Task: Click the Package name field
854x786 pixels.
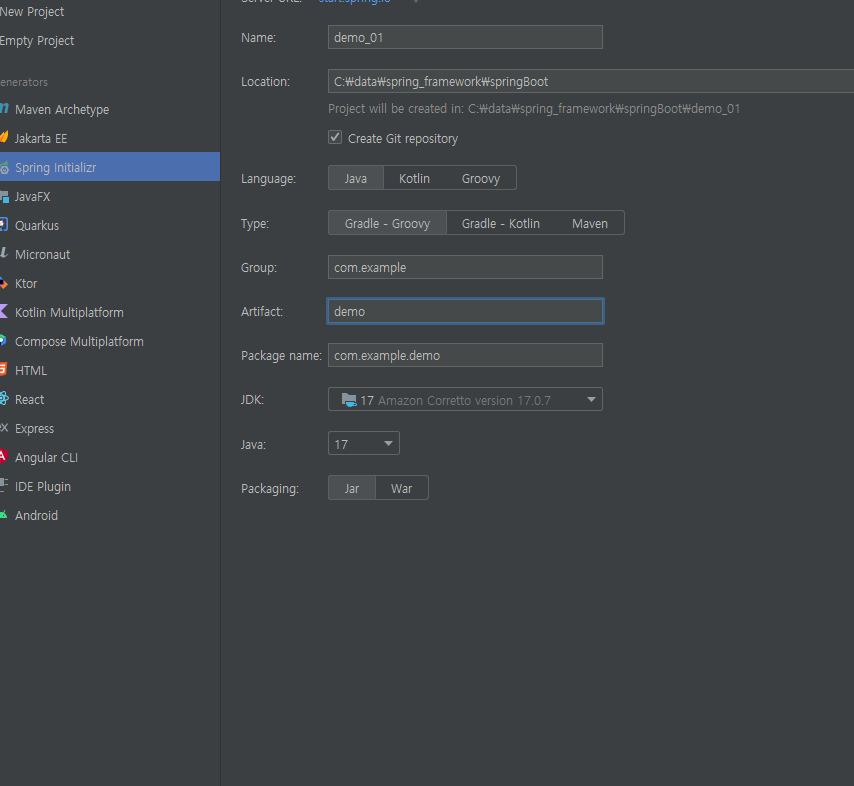Action: pos(465,355)
